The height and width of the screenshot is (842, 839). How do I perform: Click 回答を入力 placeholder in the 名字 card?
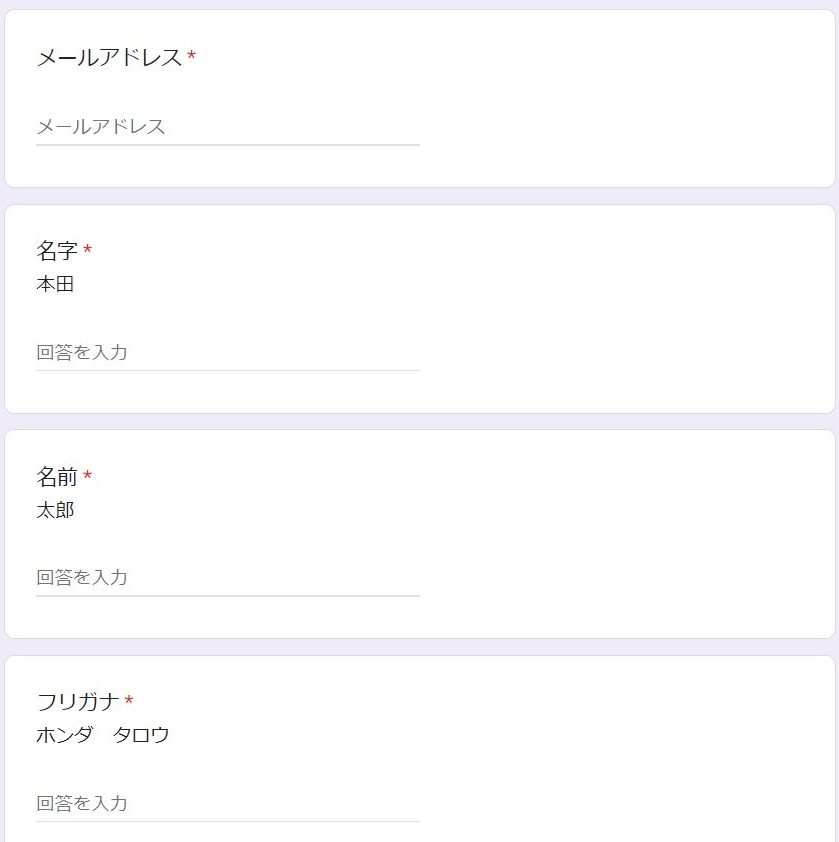tap(82, 352)
